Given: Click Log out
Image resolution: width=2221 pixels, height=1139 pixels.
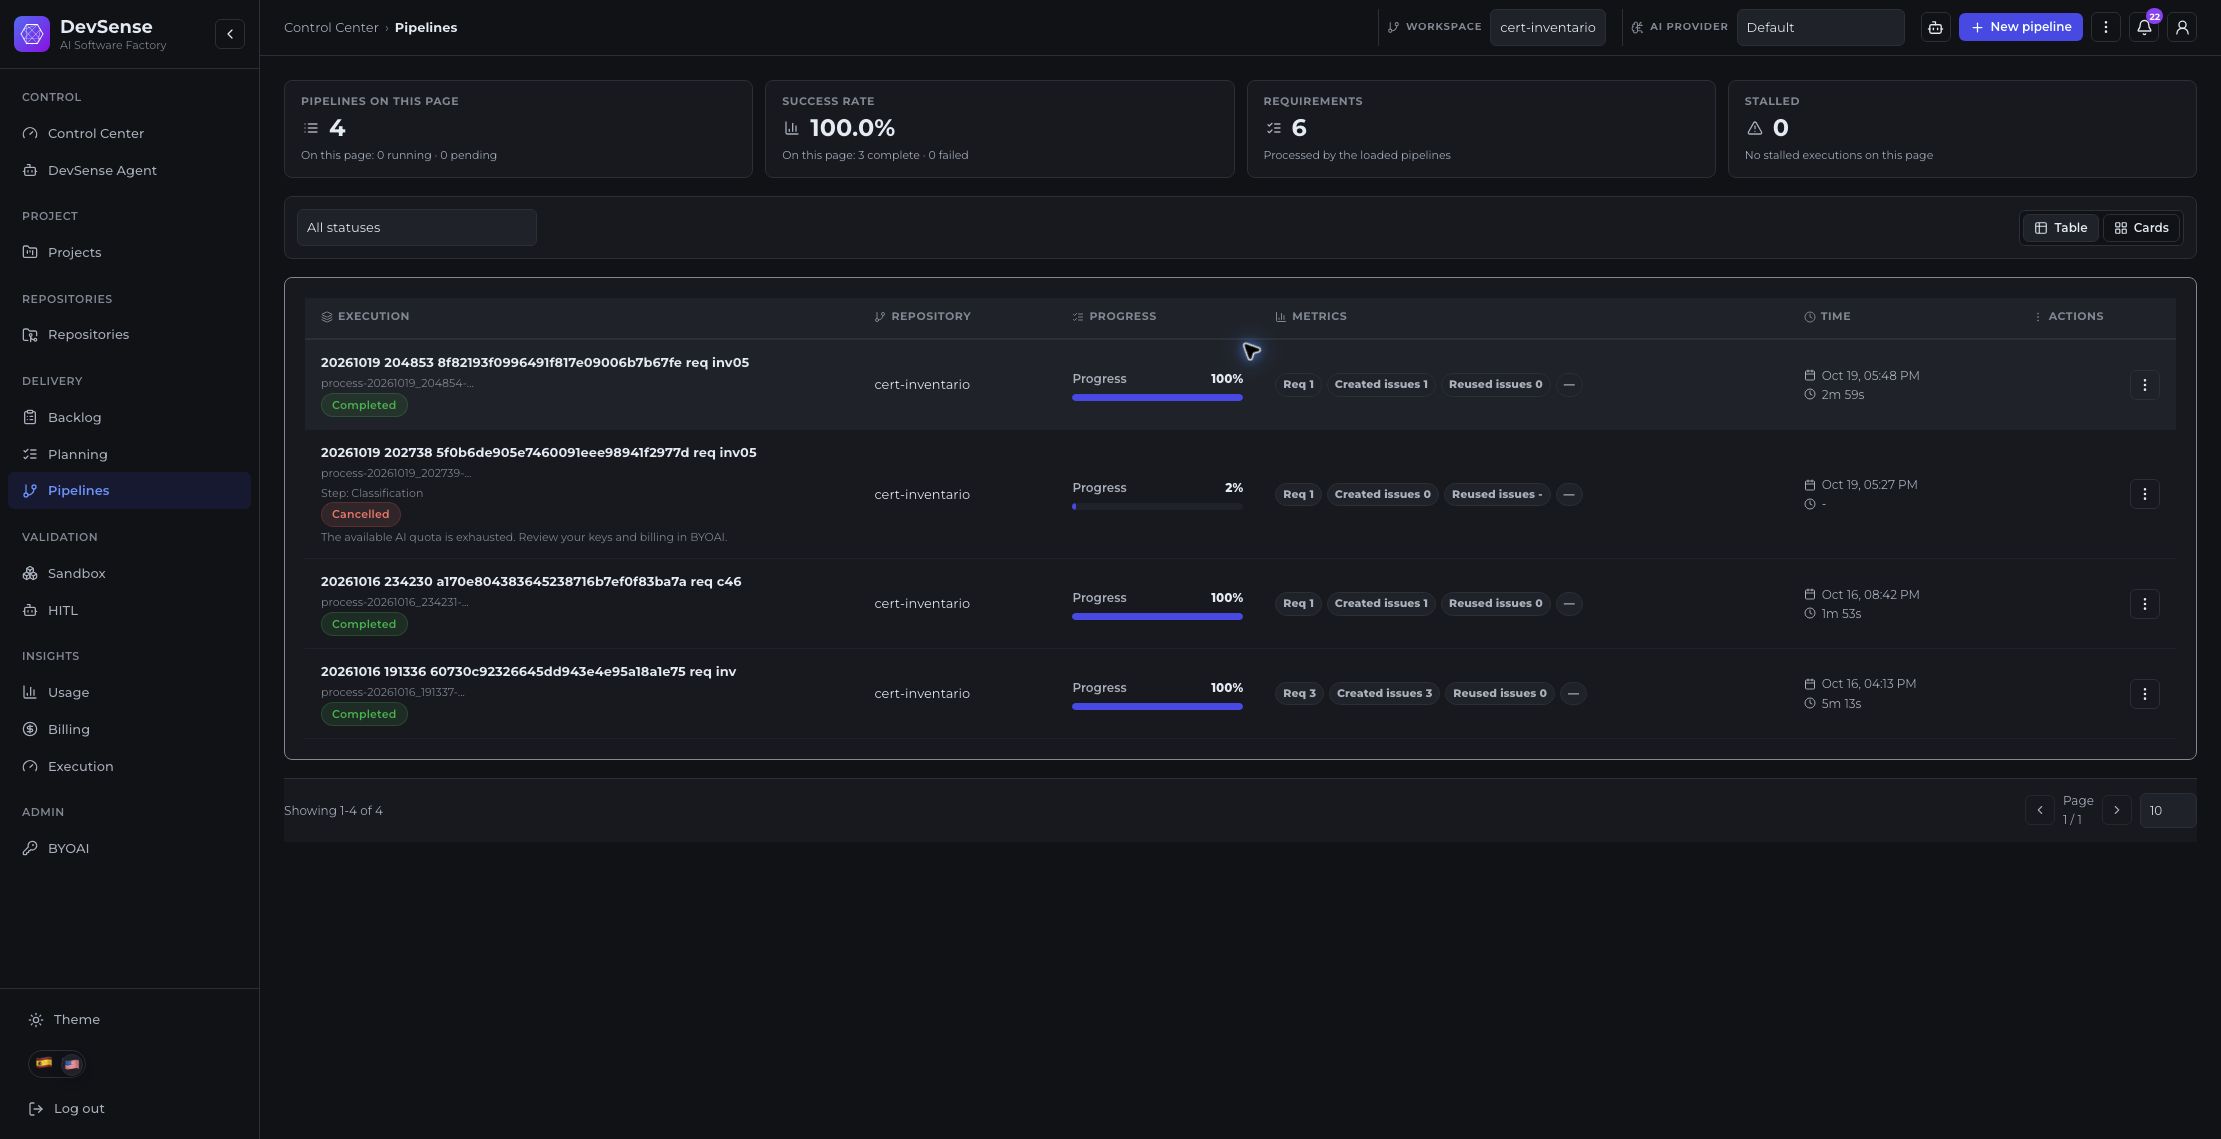Looking at the screenshot, I should pyautogui.click(x=68, y=1109).
